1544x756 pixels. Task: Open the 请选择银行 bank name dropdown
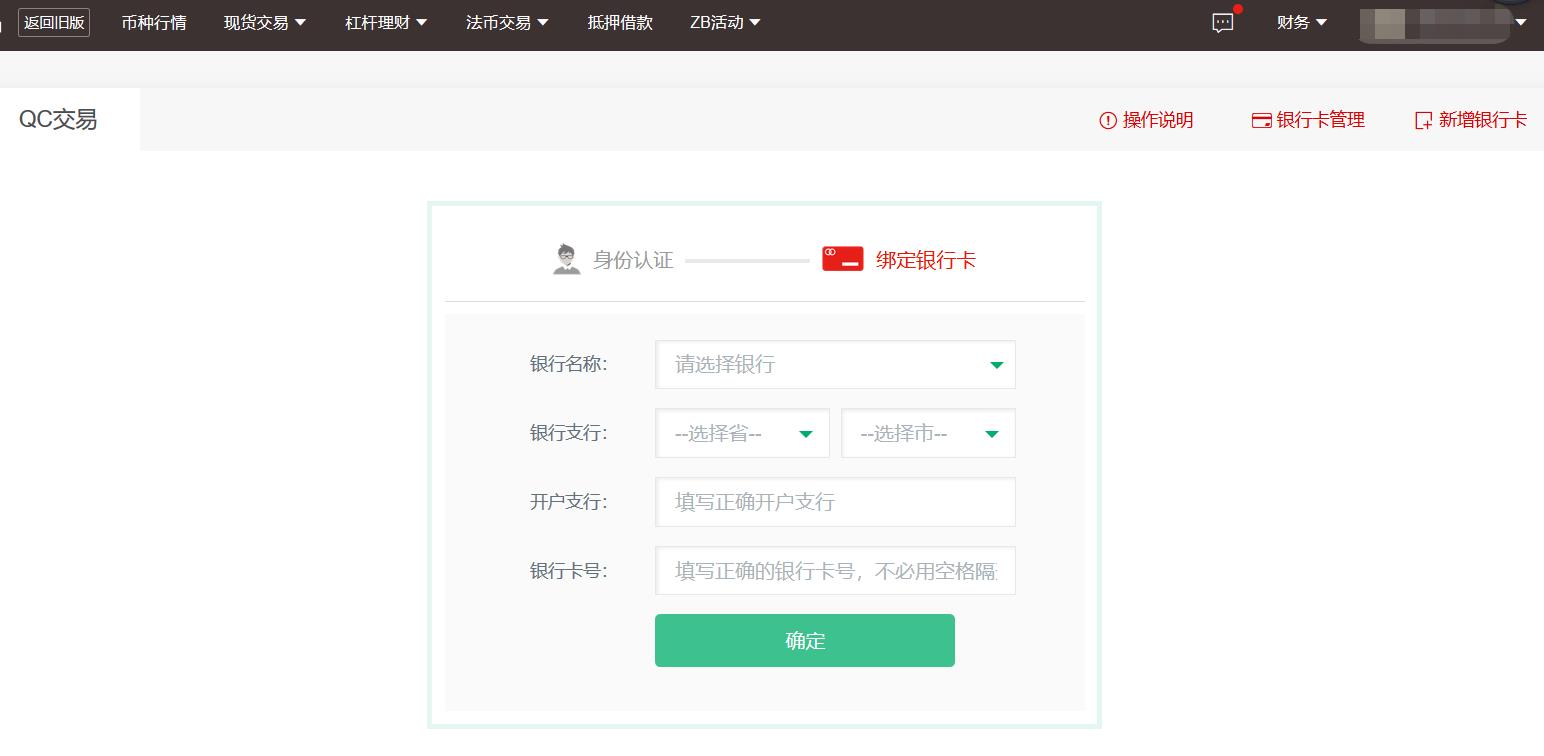tap(835, 365)
